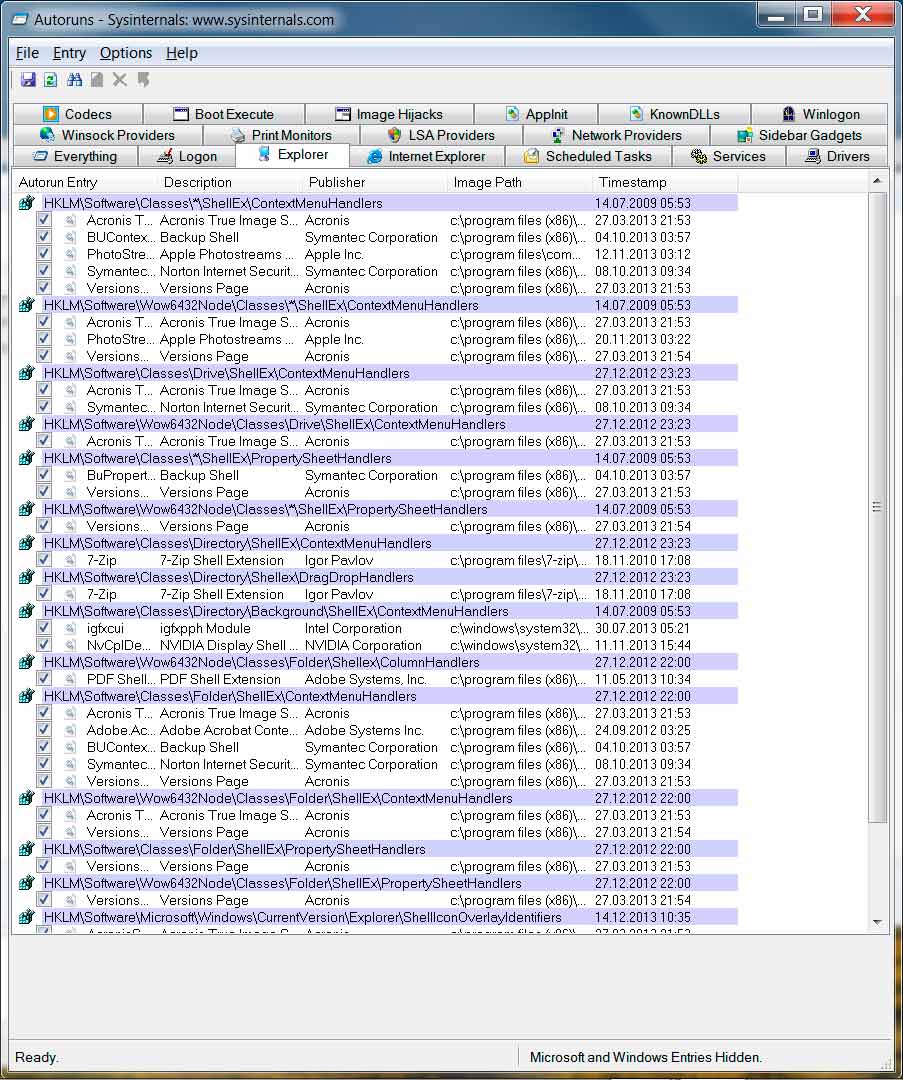Show the Services tab
The width and height of the screenshot is (903, 1080).
728,156
